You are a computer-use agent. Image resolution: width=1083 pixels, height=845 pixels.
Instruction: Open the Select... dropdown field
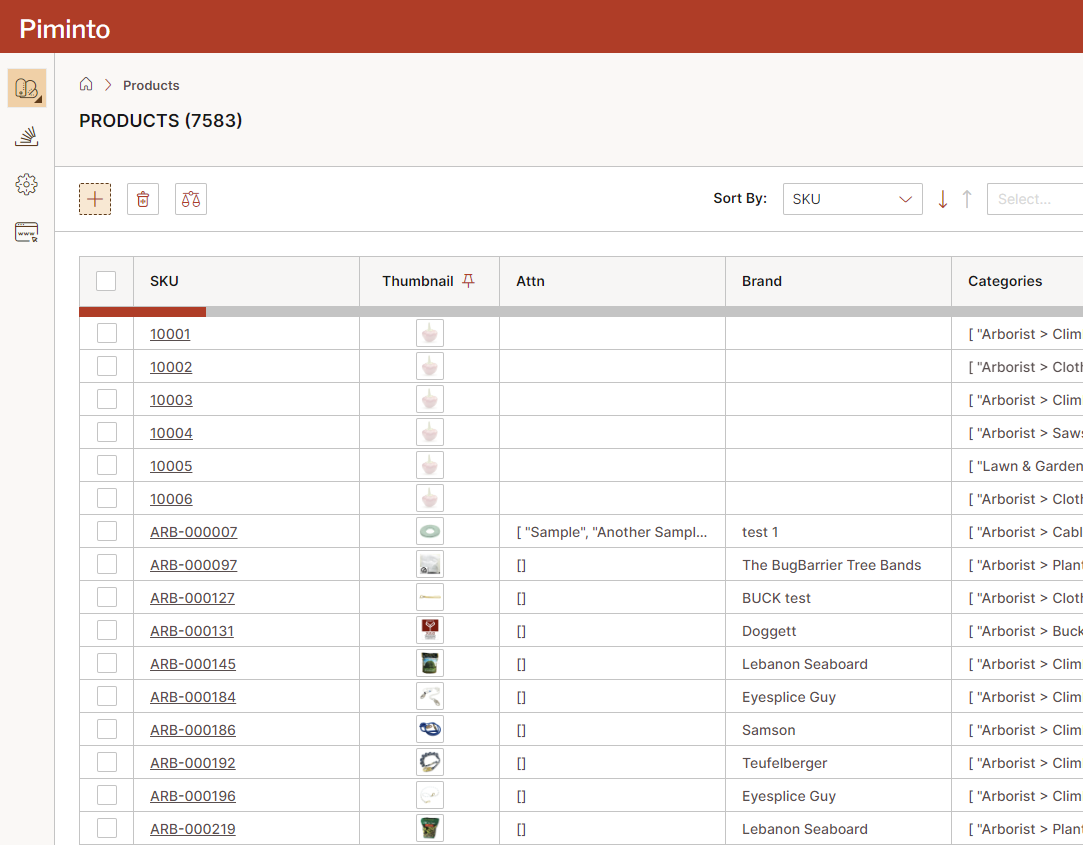[x=1034, y=199]
